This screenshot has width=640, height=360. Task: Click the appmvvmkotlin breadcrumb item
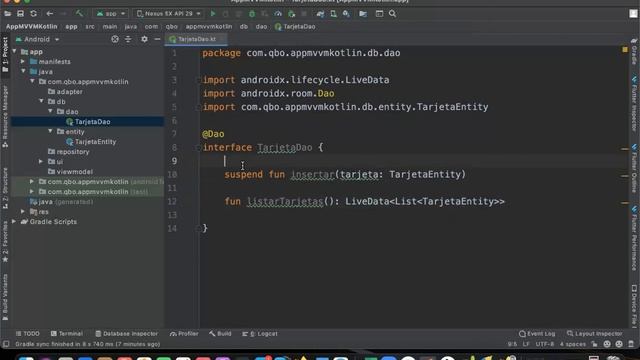coord(209,27)
